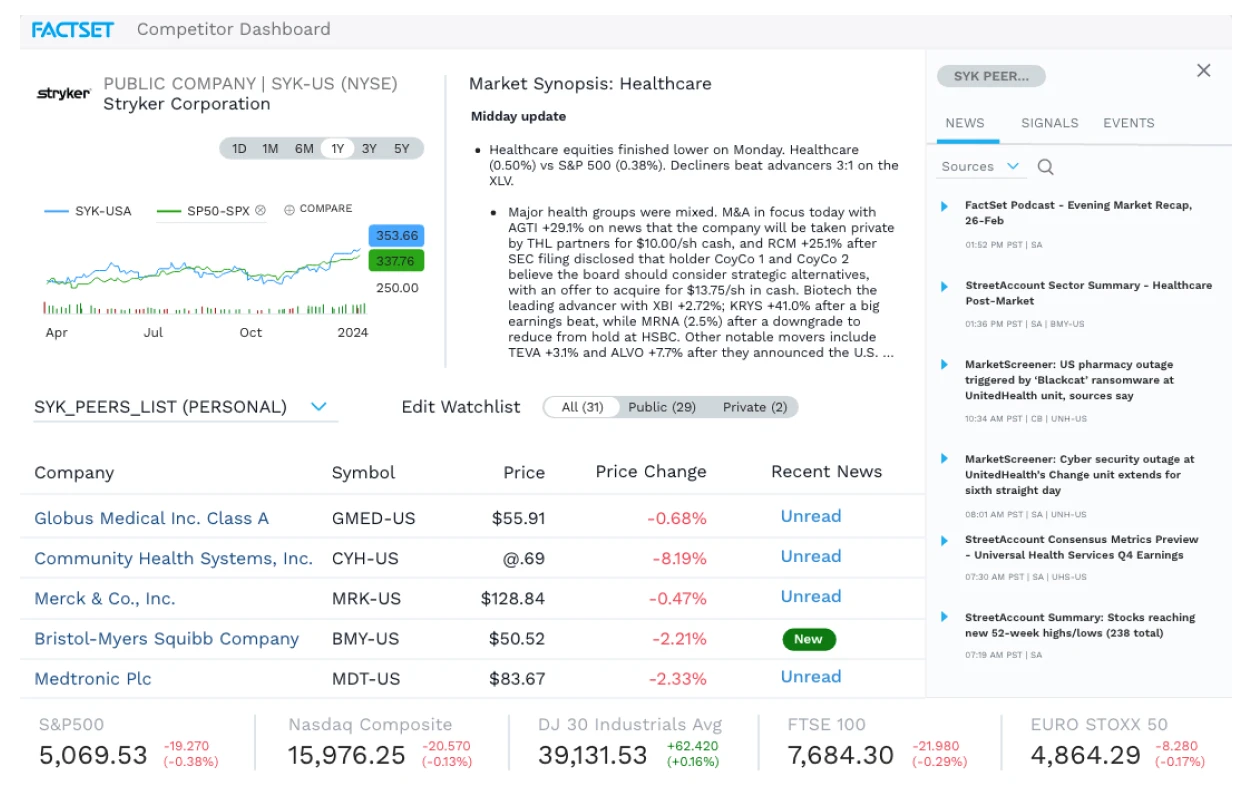Filter watchlist to Public (29)
This screenshot has width=1252, height=788.
[x=662, y=407]
